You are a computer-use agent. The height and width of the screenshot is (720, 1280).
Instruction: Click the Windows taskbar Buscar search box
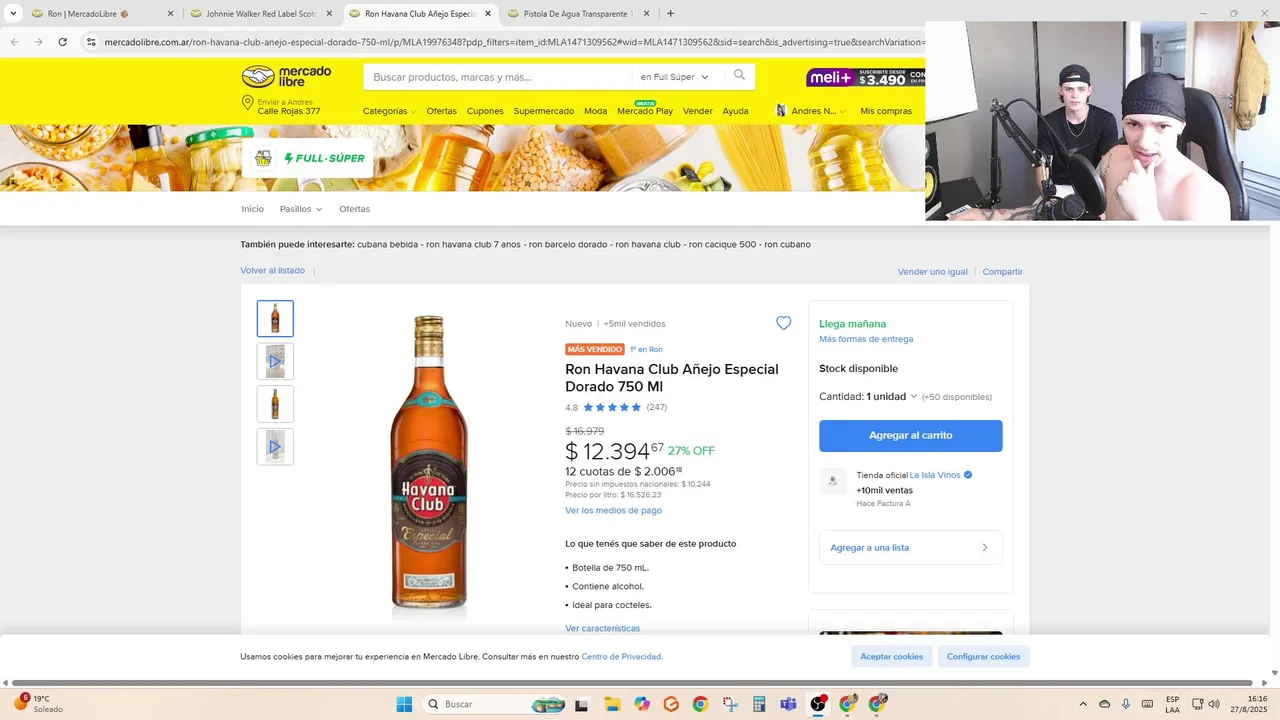coord(496,704)
